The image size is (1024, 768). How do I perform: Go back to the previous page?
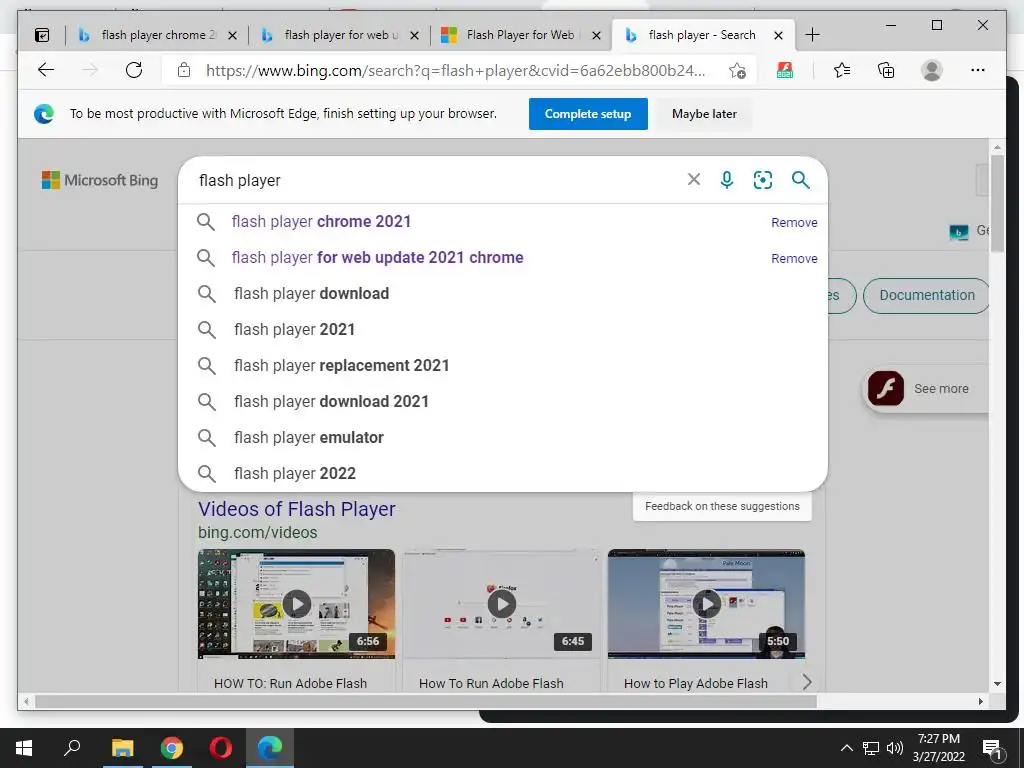tap(46, 70)
